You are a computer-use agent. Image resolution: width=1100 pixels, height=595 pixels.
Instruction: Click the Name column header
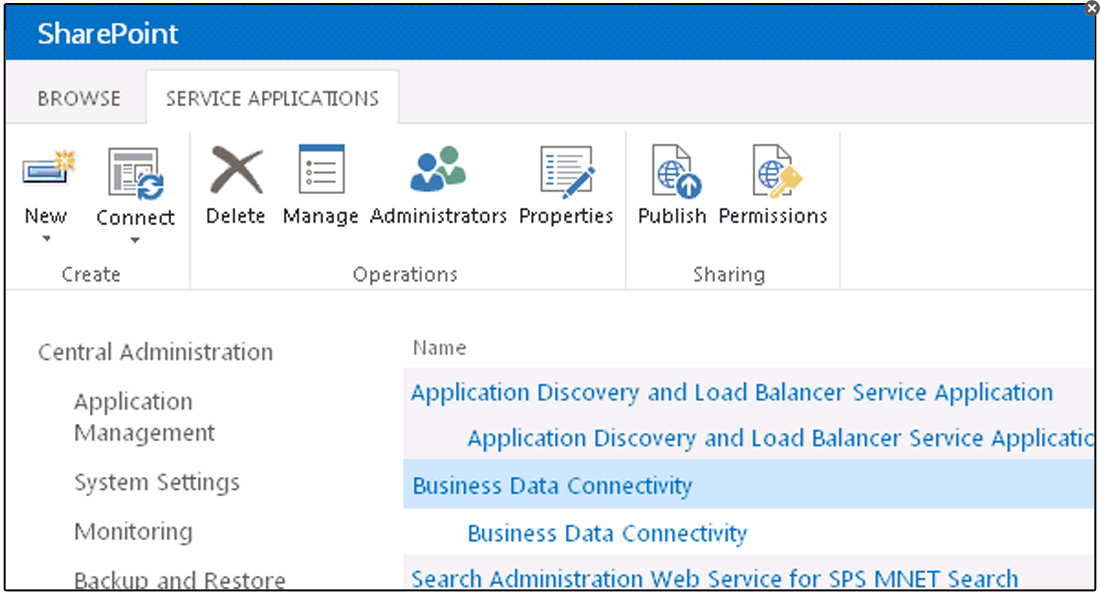coord(439,347)
